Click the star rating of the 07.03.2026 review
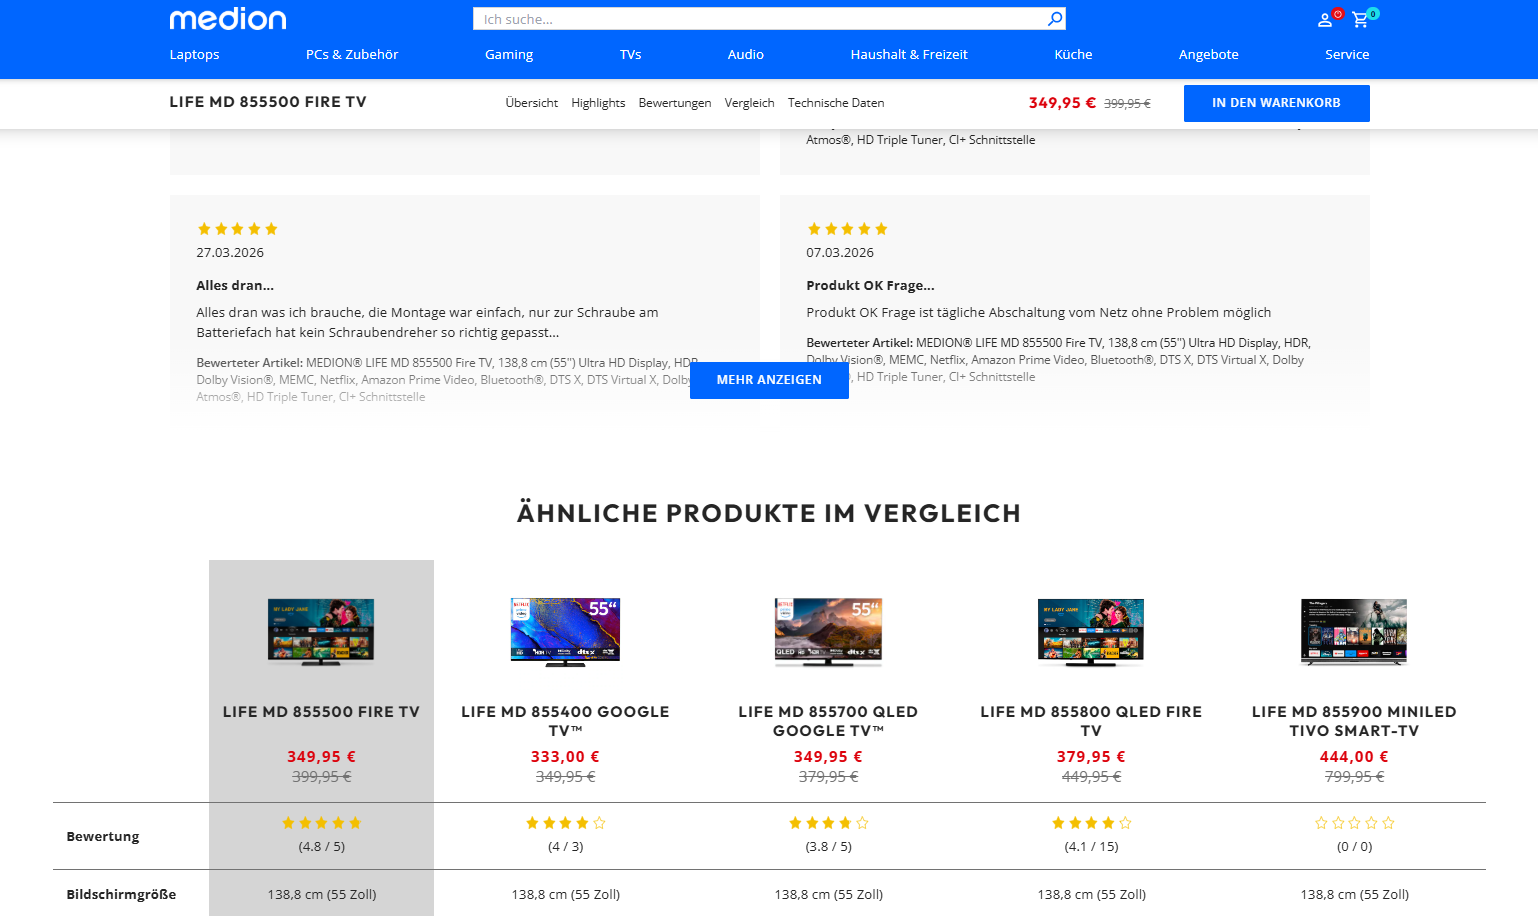The height and width of the screenshot is (916, 1538). [x=847, y=229]
